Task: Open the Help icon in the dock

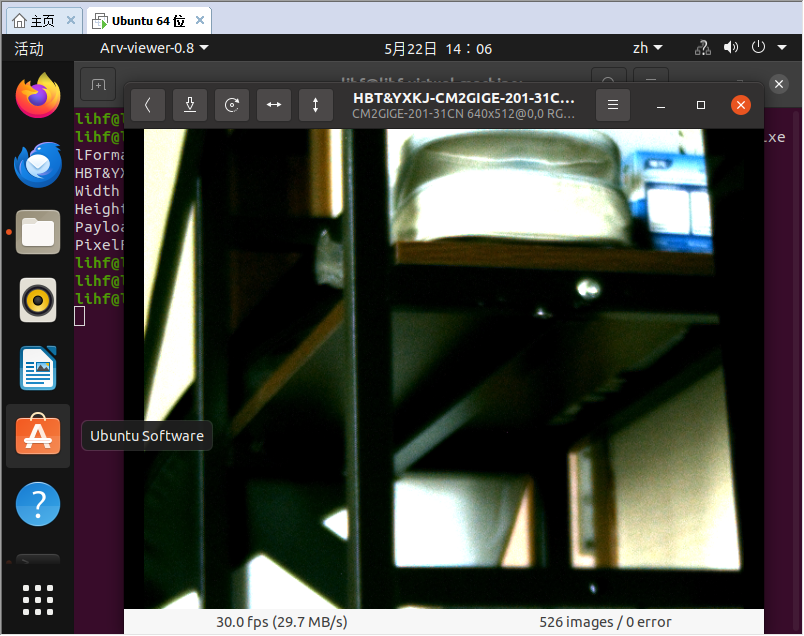Action: coord(38,504)
